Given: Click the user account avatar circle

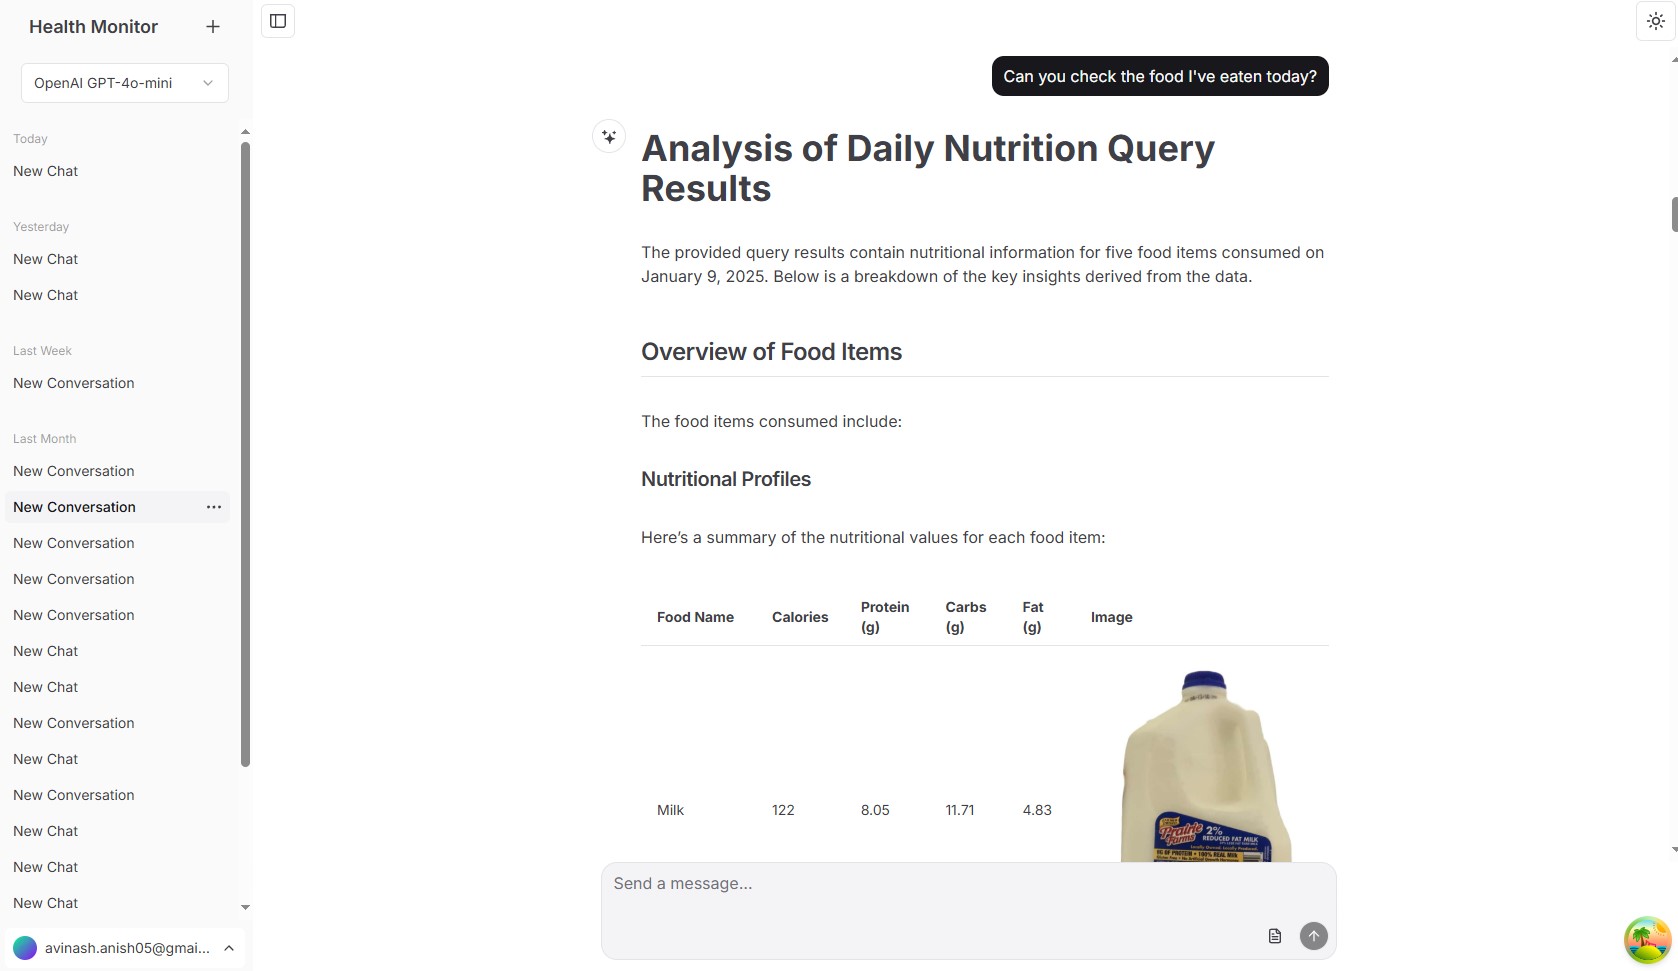Looking at the screenshot, I should [x=25, y=948].
